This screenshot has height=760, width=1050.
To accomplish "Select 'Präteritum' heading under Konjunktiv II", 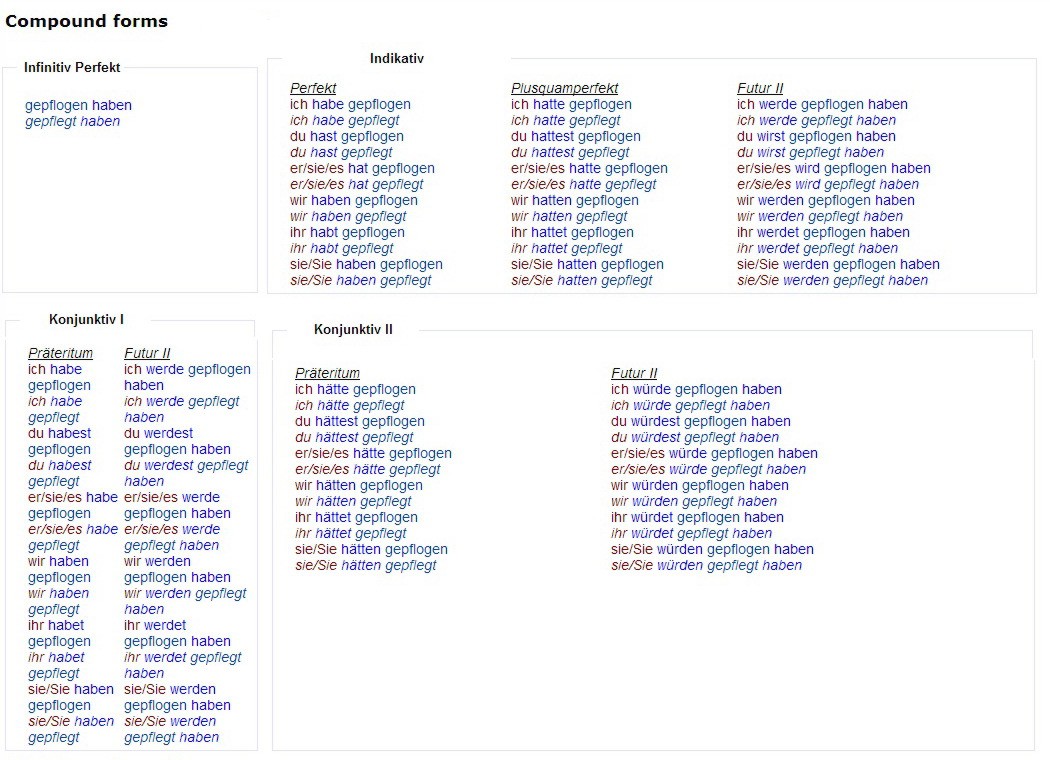I will 327,373.
